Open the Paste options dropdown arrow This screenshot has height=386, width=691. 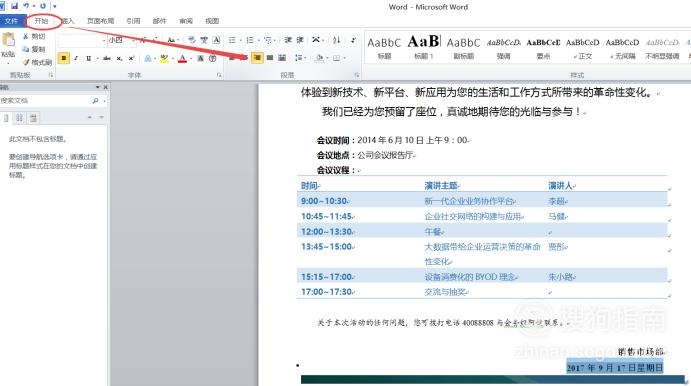click(8, 63)
